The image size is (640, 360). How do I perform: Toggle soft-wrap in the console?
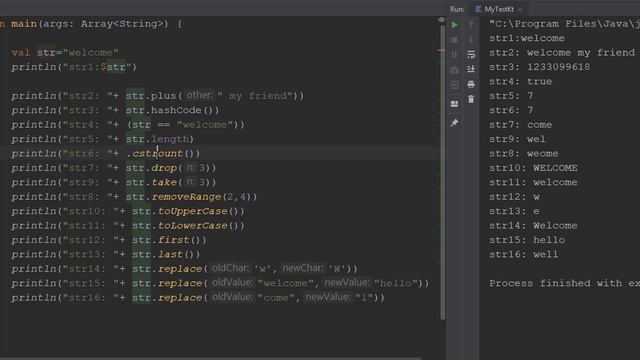(x=471, y=54)
